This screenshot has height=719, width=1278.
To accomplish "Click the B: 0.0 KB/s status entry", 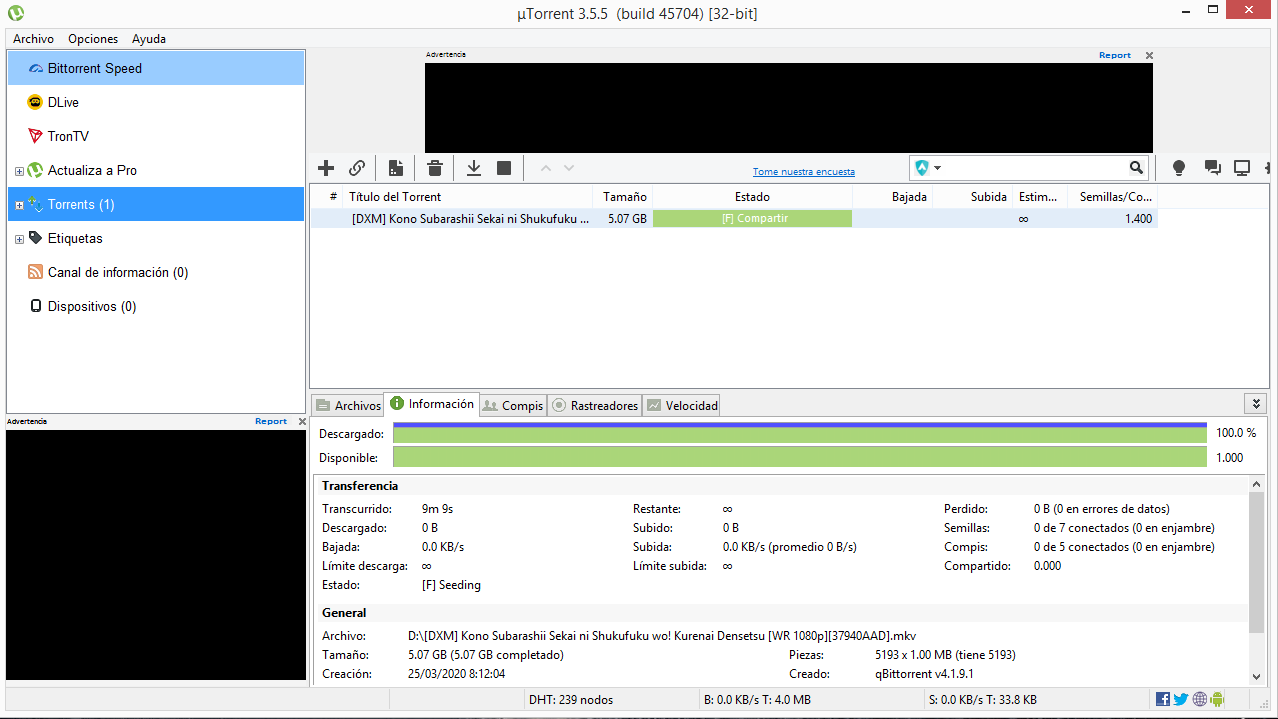I will (x=758, y=700).
